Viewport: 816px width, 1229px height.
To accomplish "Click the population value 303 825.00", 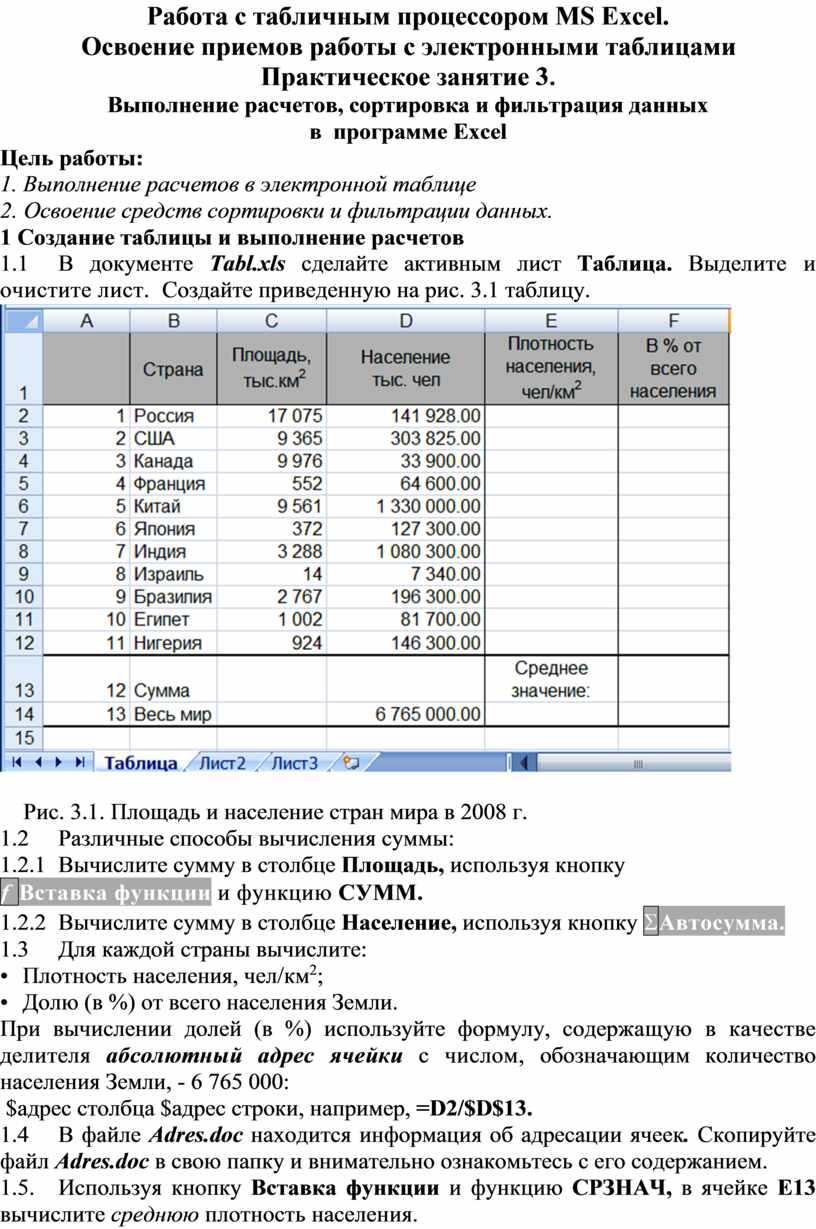I will [x=405, y=438].
